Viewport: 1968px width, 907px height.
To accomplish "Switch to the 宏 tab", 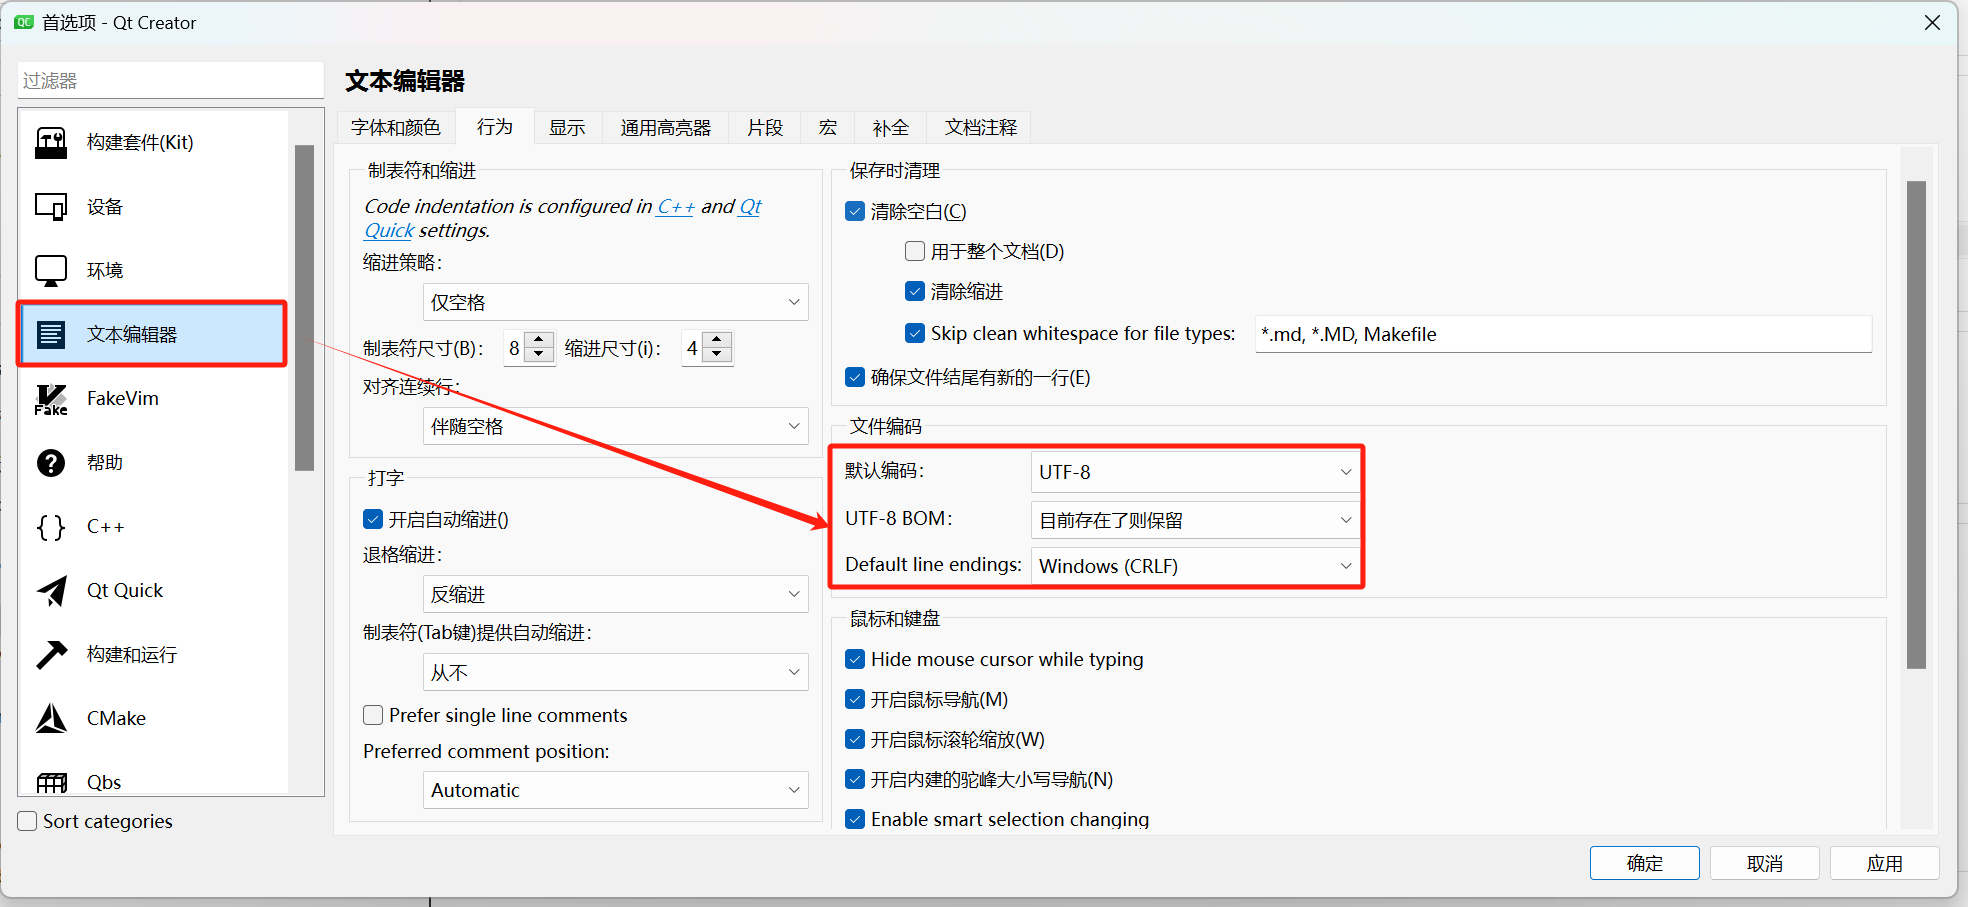I will pyautogui.click(x=828, y=128).
